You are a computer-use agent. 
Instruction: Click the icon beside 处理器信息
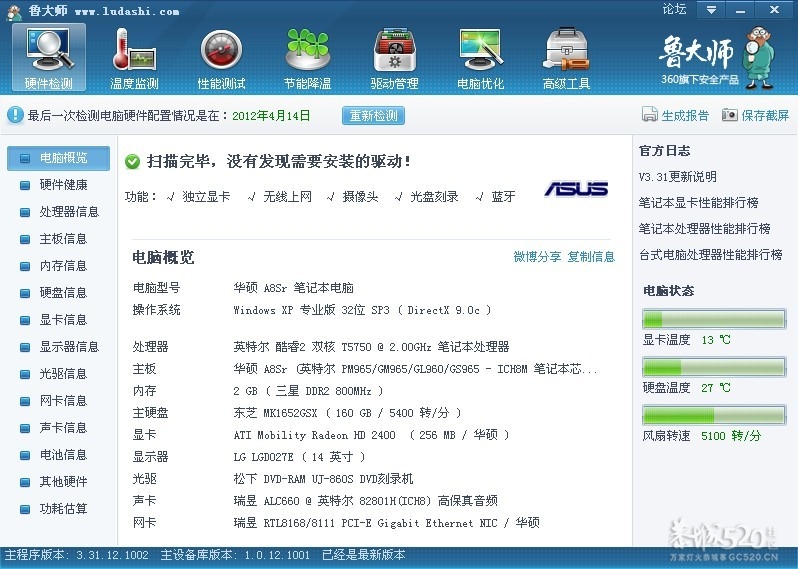tap(24, 212)
